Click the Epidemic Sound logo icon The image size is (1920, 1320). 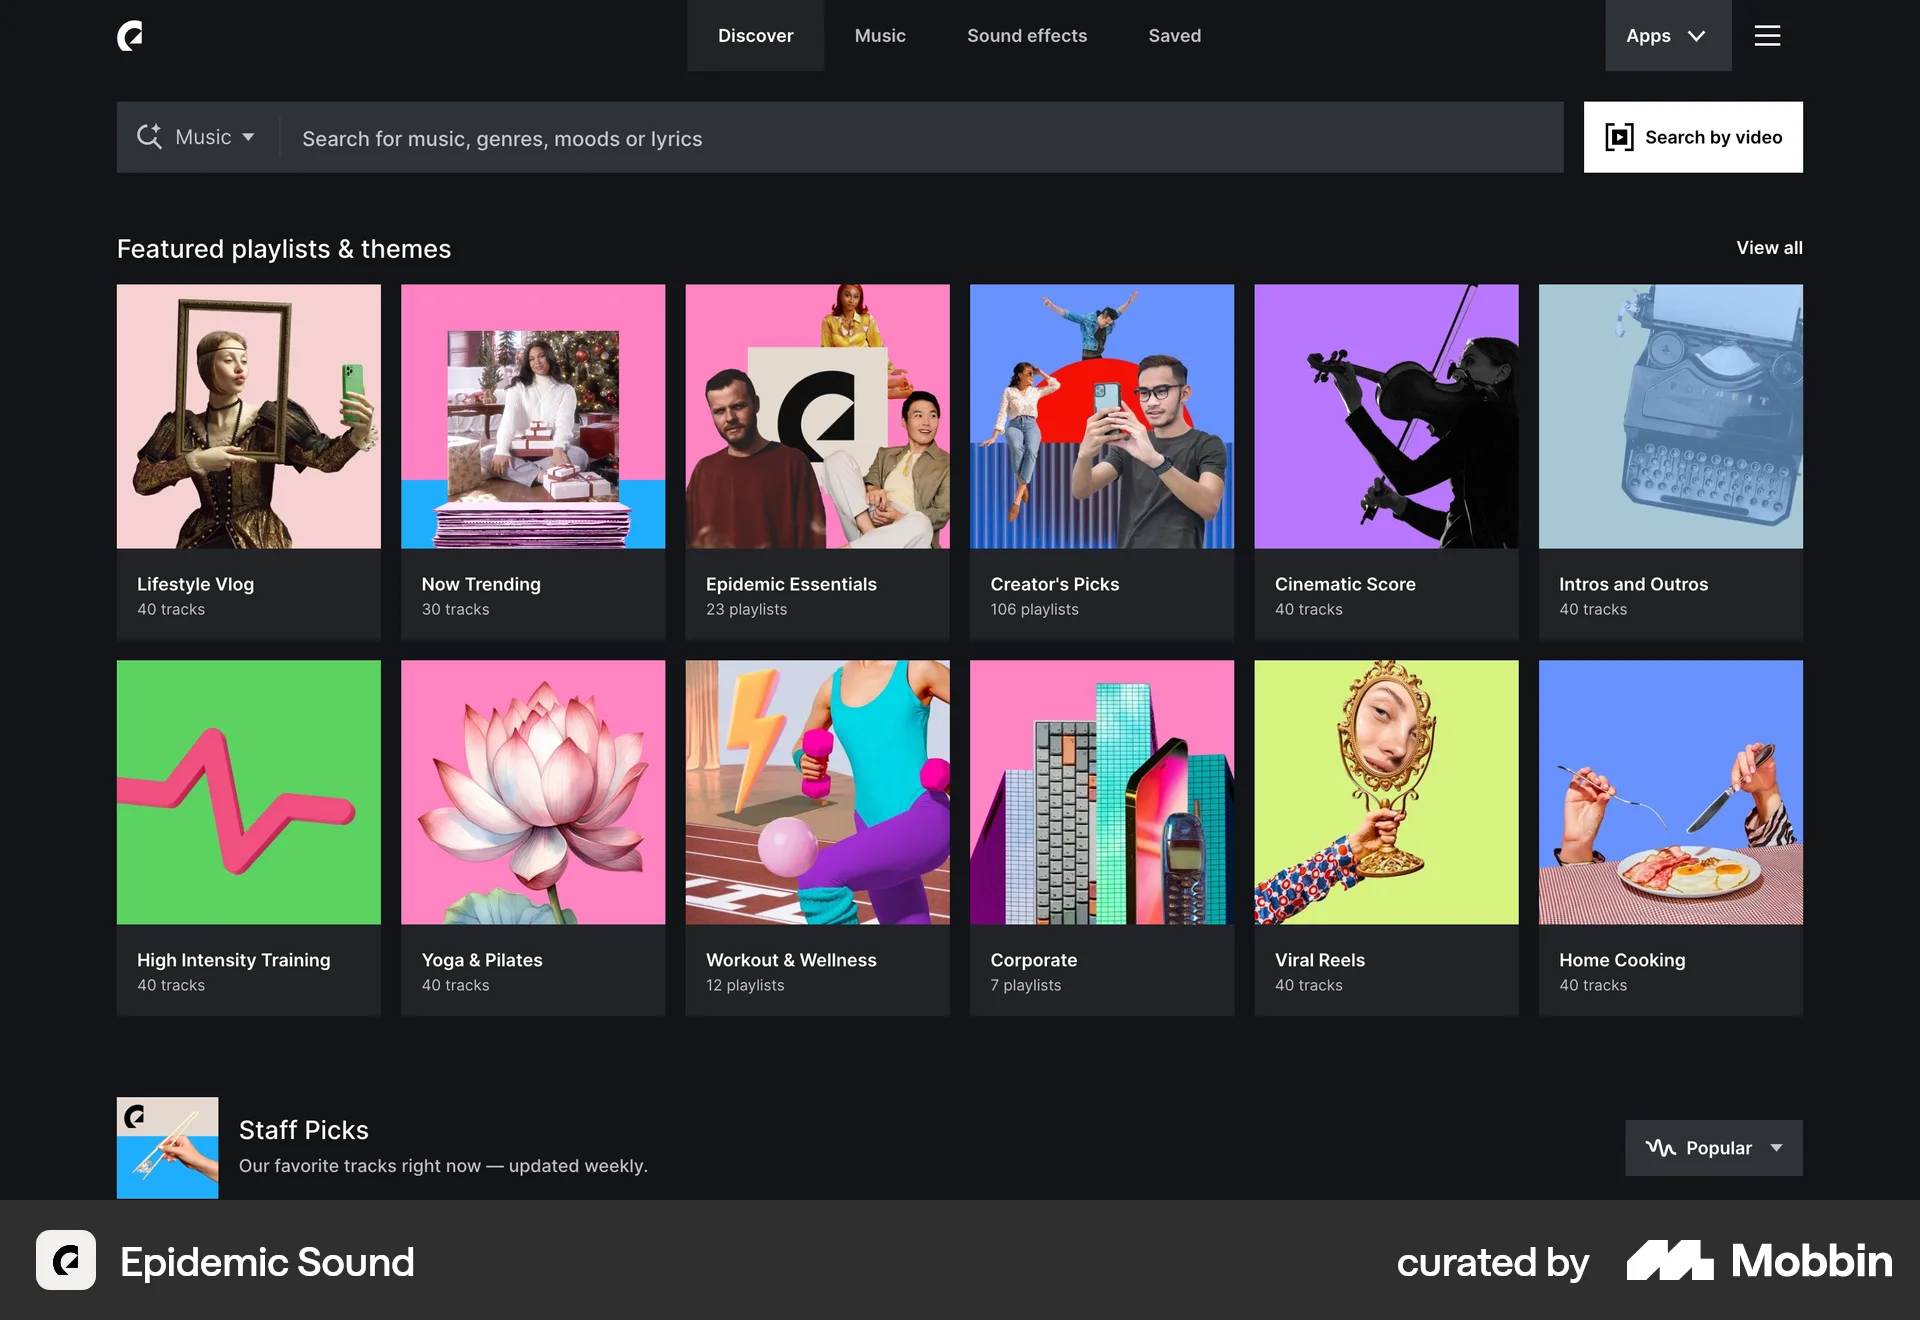click(130, 36)
